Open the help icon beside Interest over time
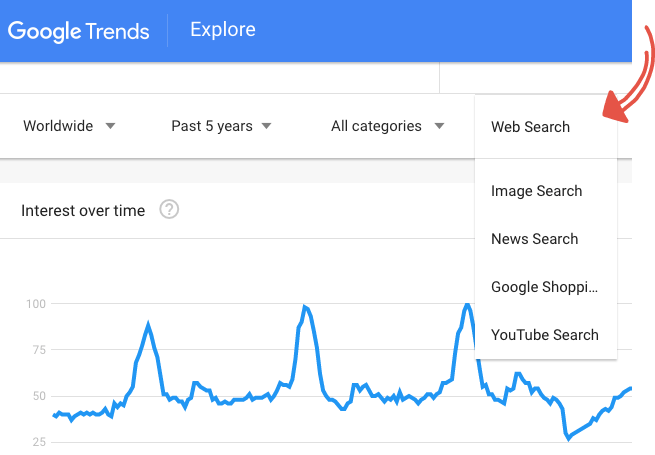The width and height of the screenshot is (655, 455). [x=170, y=210]
